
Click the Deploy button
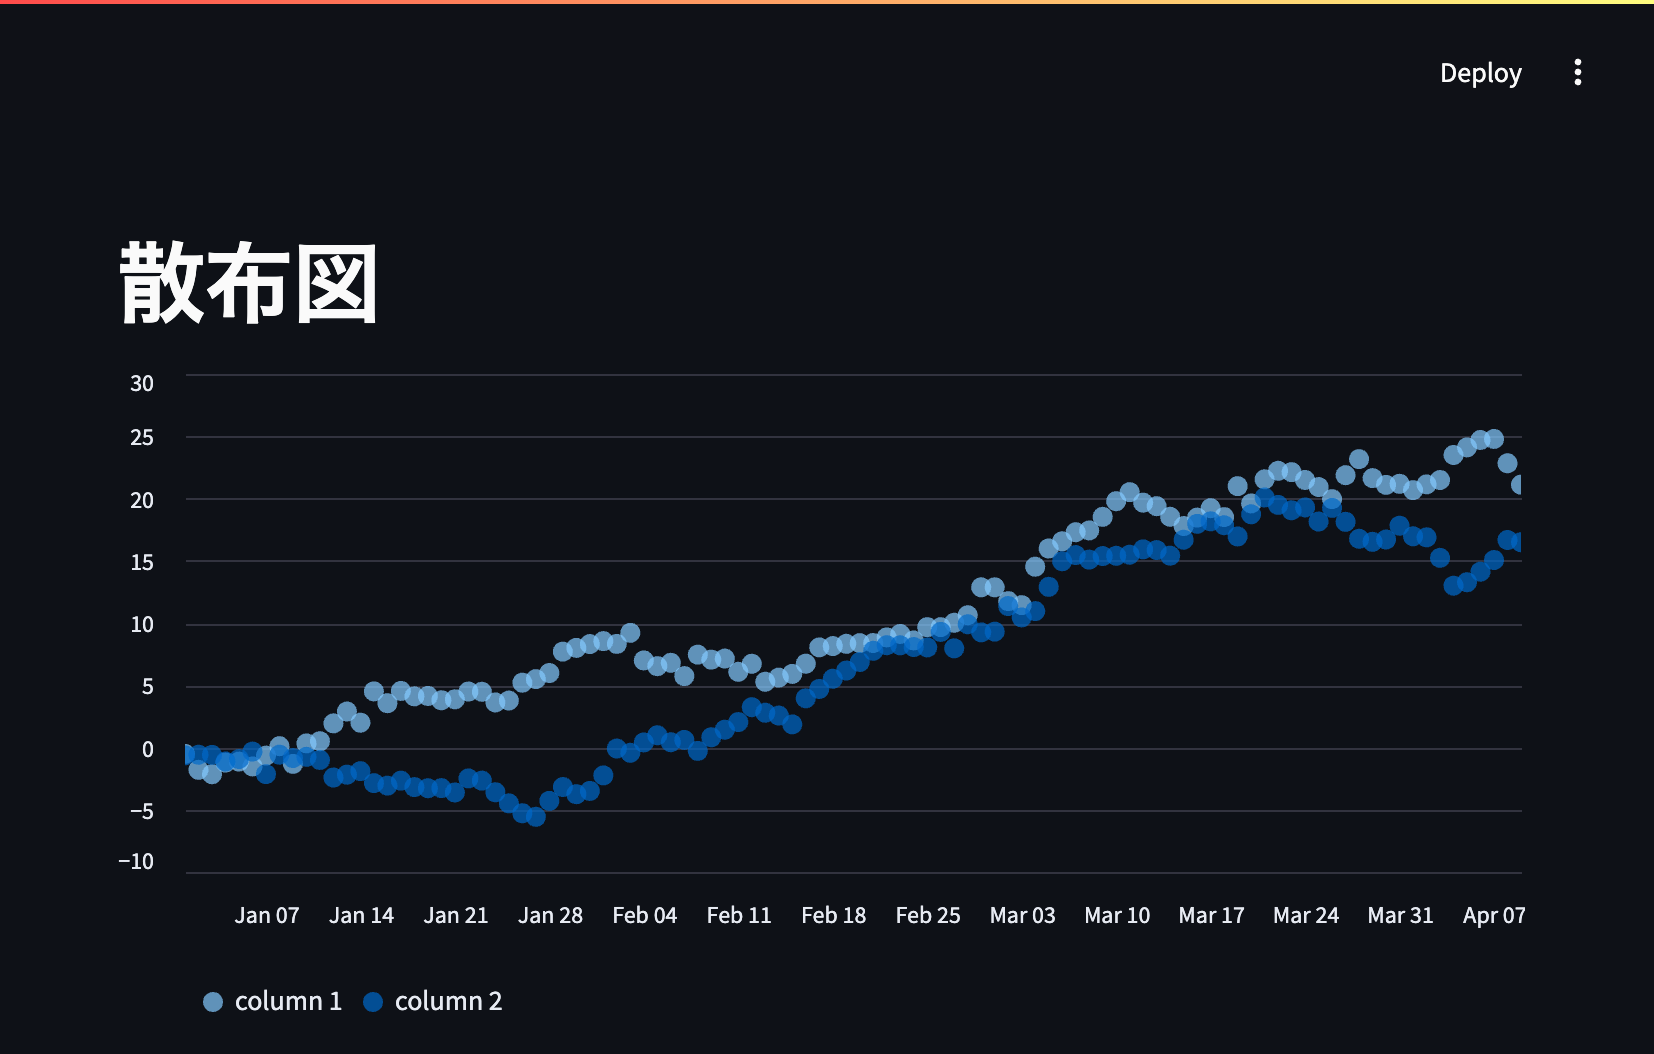click(x=1481, y=73)
